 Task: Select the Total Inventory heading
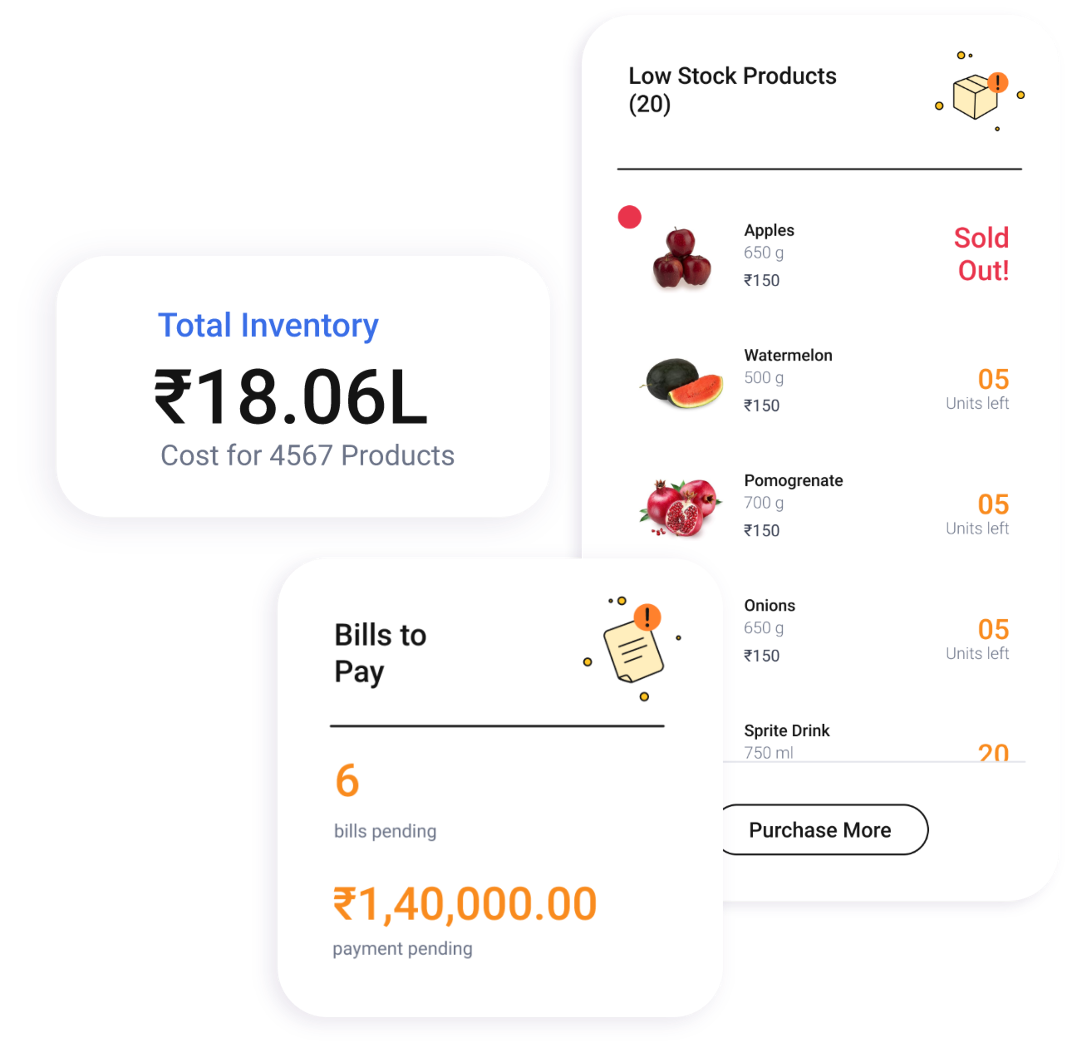268,325
